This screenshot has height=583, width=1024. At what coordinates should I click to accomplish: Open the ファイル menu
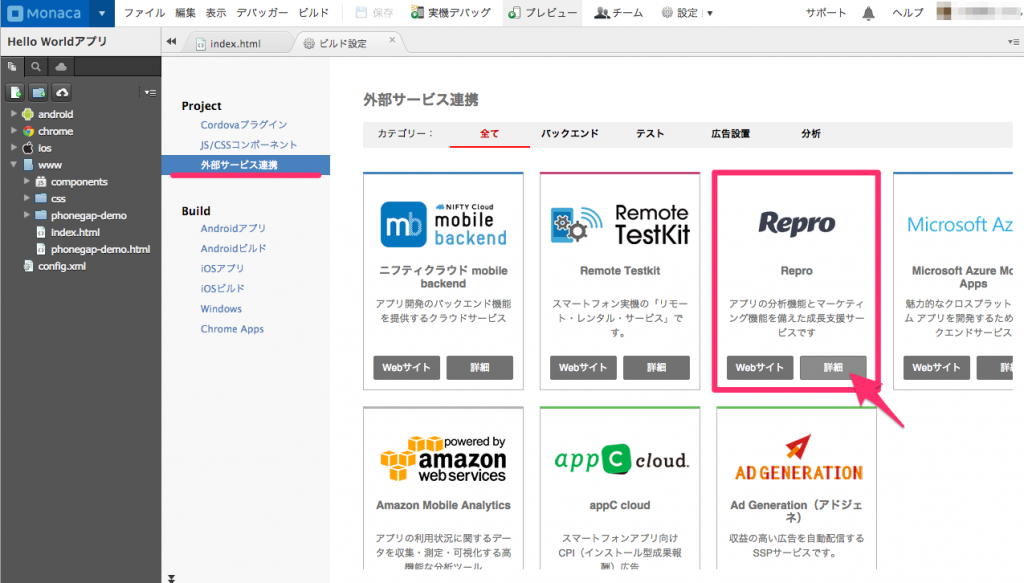click(x=144, y=13)
